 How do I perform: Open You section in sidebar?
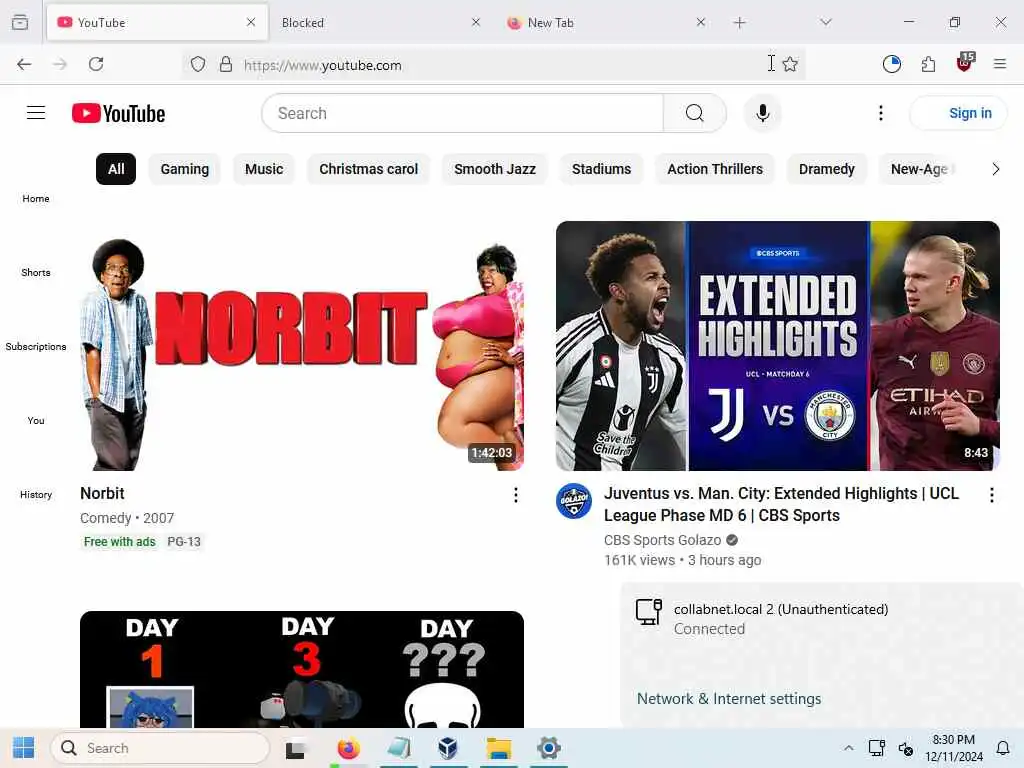(36, 421)
